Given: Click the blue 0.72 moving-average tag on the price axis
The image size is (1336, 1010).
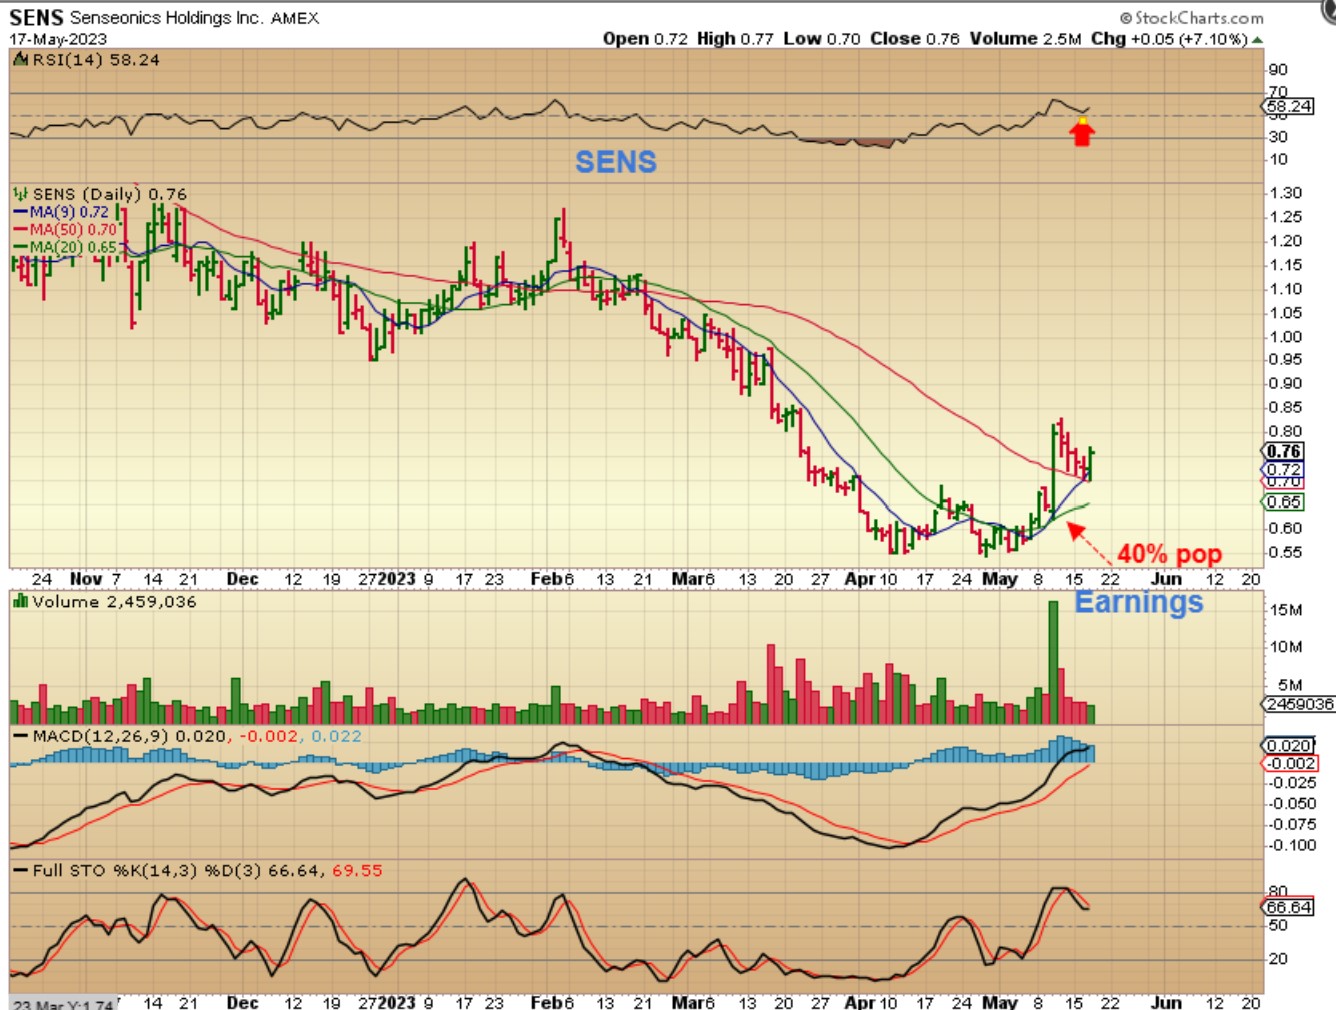Looking at the screenshot, I should click(1284, 469).
